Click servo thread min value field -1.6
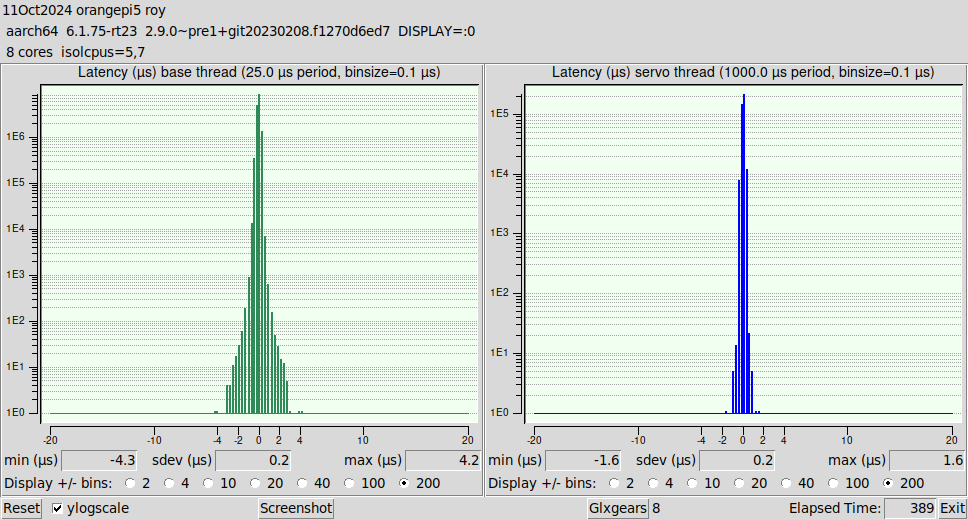This screenshot has width=968, height=520. [583, 460]
